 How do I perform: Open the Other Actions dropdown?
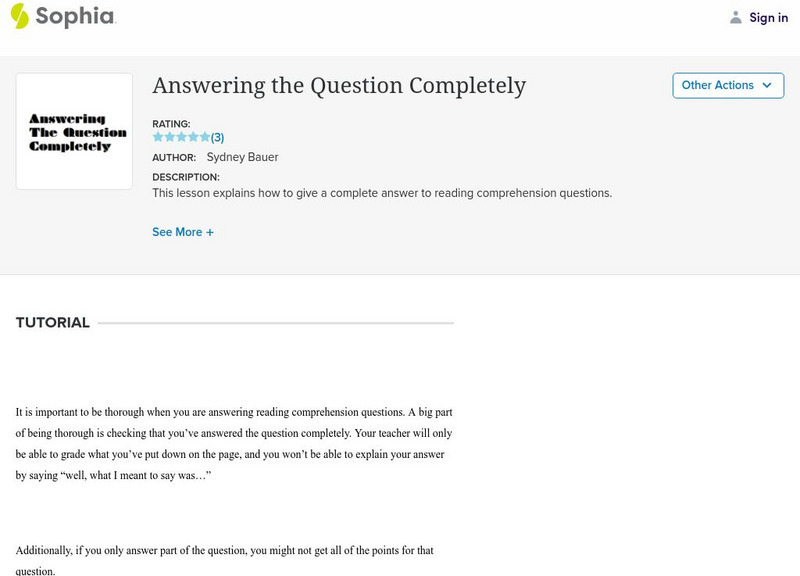pyautogui.click(x=717, y=85)
